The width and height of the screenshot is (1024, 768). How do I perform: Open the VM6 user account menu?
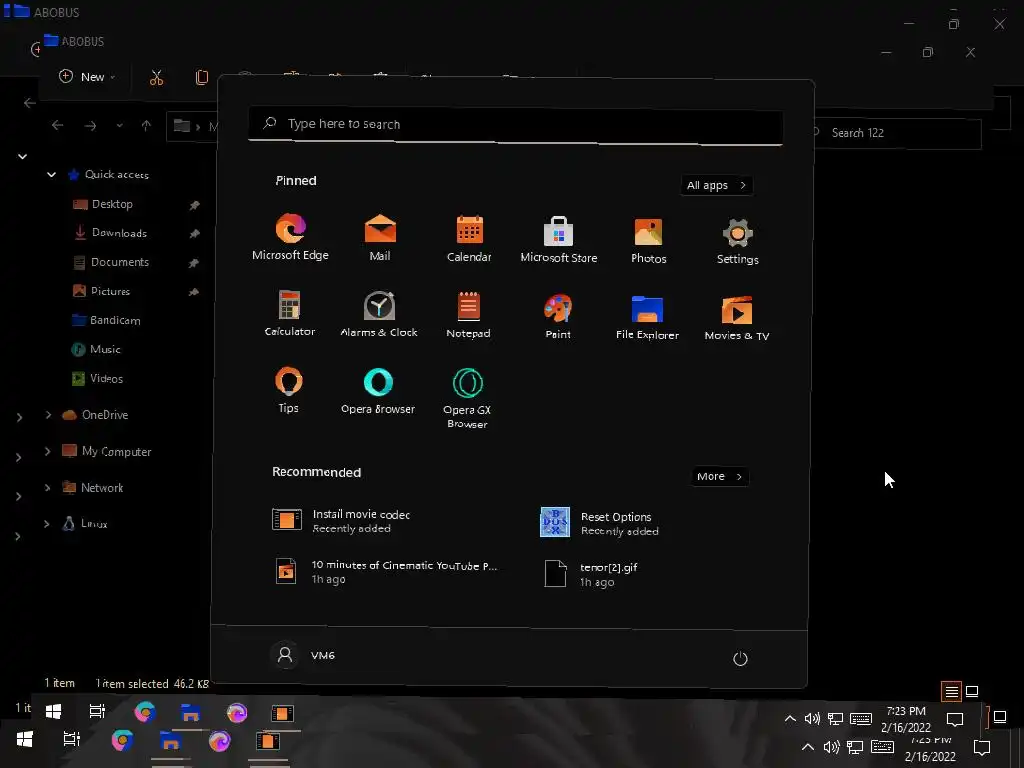pos(304,654)
